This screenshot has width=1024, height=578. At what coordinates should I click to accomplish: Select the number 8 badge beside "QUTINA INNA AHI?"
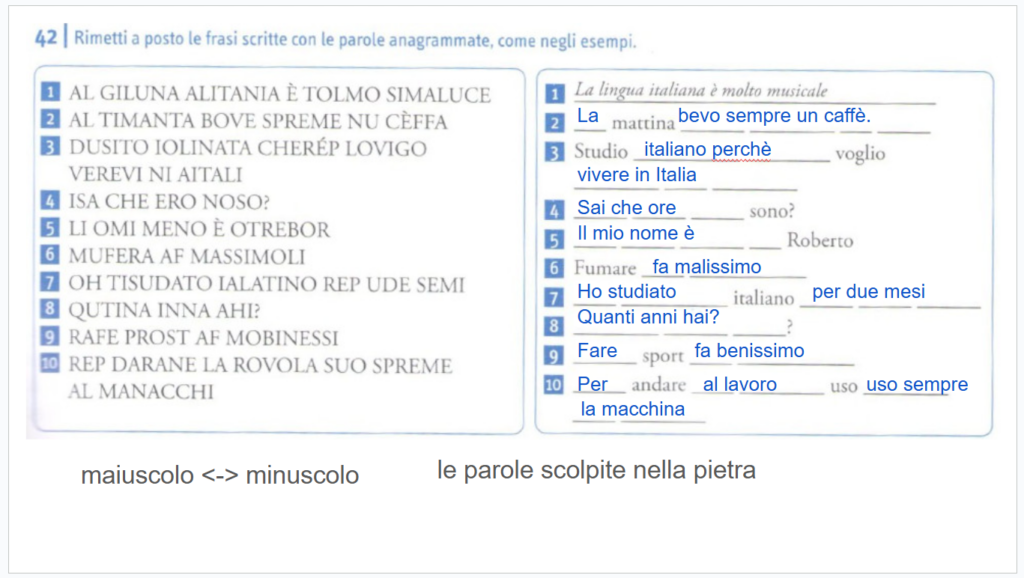point(49,310)
